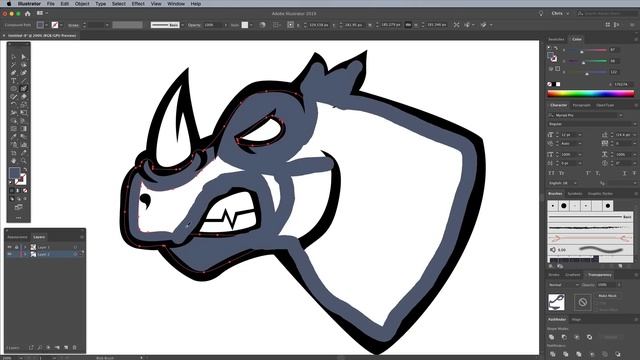Select the Pen tool
This screenshot has height=360, width=640.
13,73
